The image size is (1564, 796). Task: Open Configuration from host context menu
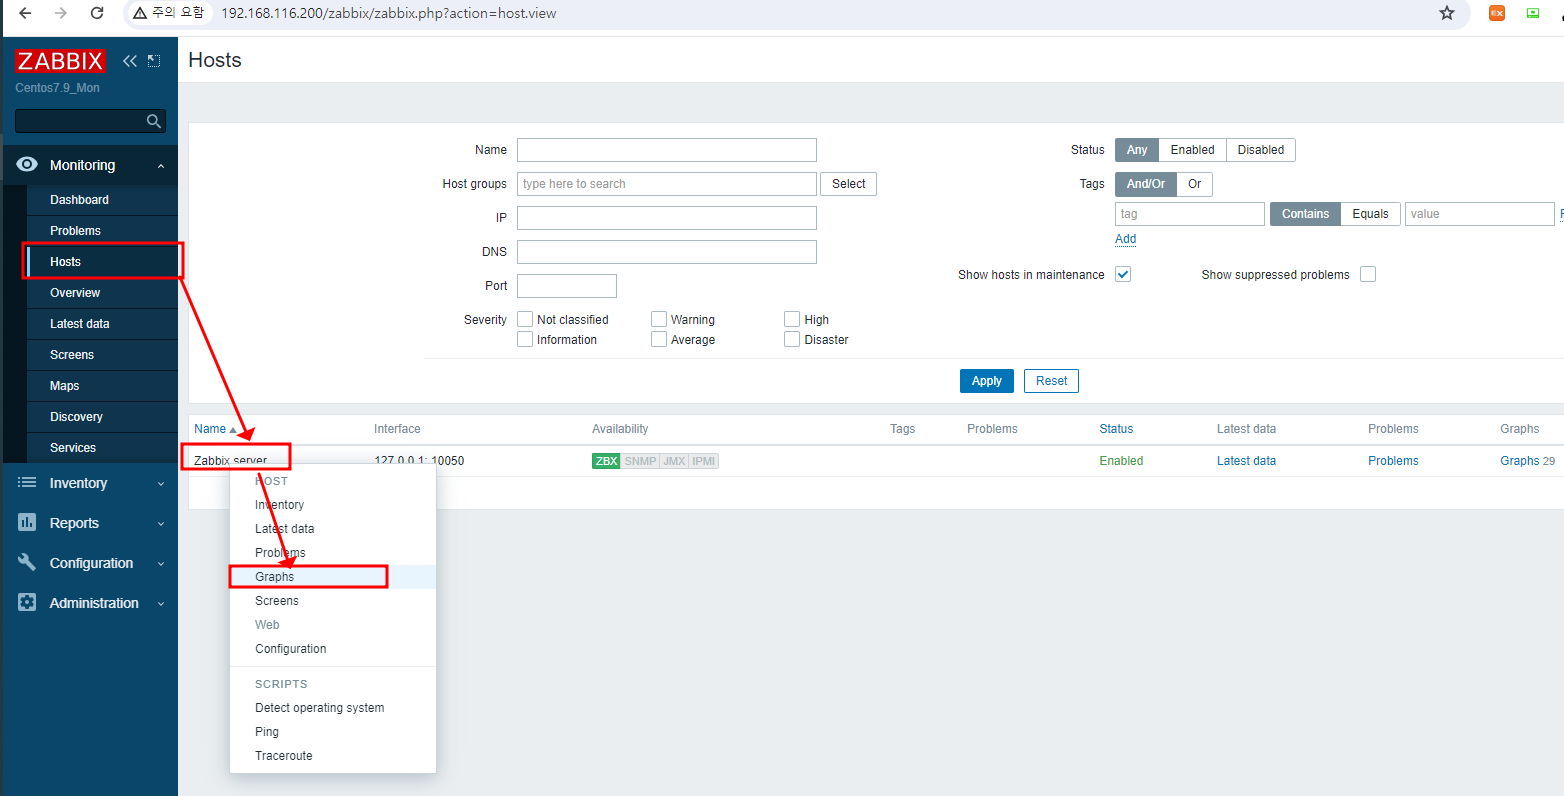click(x=332, y=649)
